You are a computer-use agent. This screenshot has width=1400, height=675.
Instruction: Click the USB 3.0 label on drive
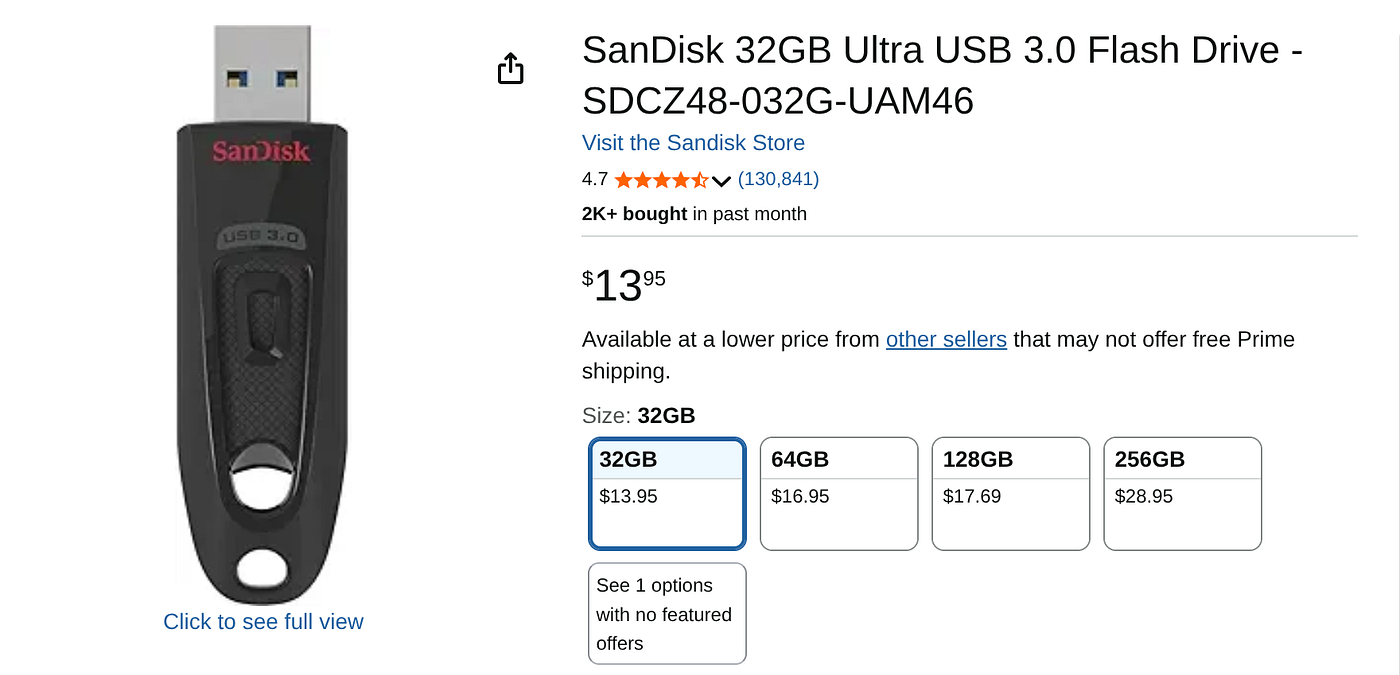(x=262, y=237)
